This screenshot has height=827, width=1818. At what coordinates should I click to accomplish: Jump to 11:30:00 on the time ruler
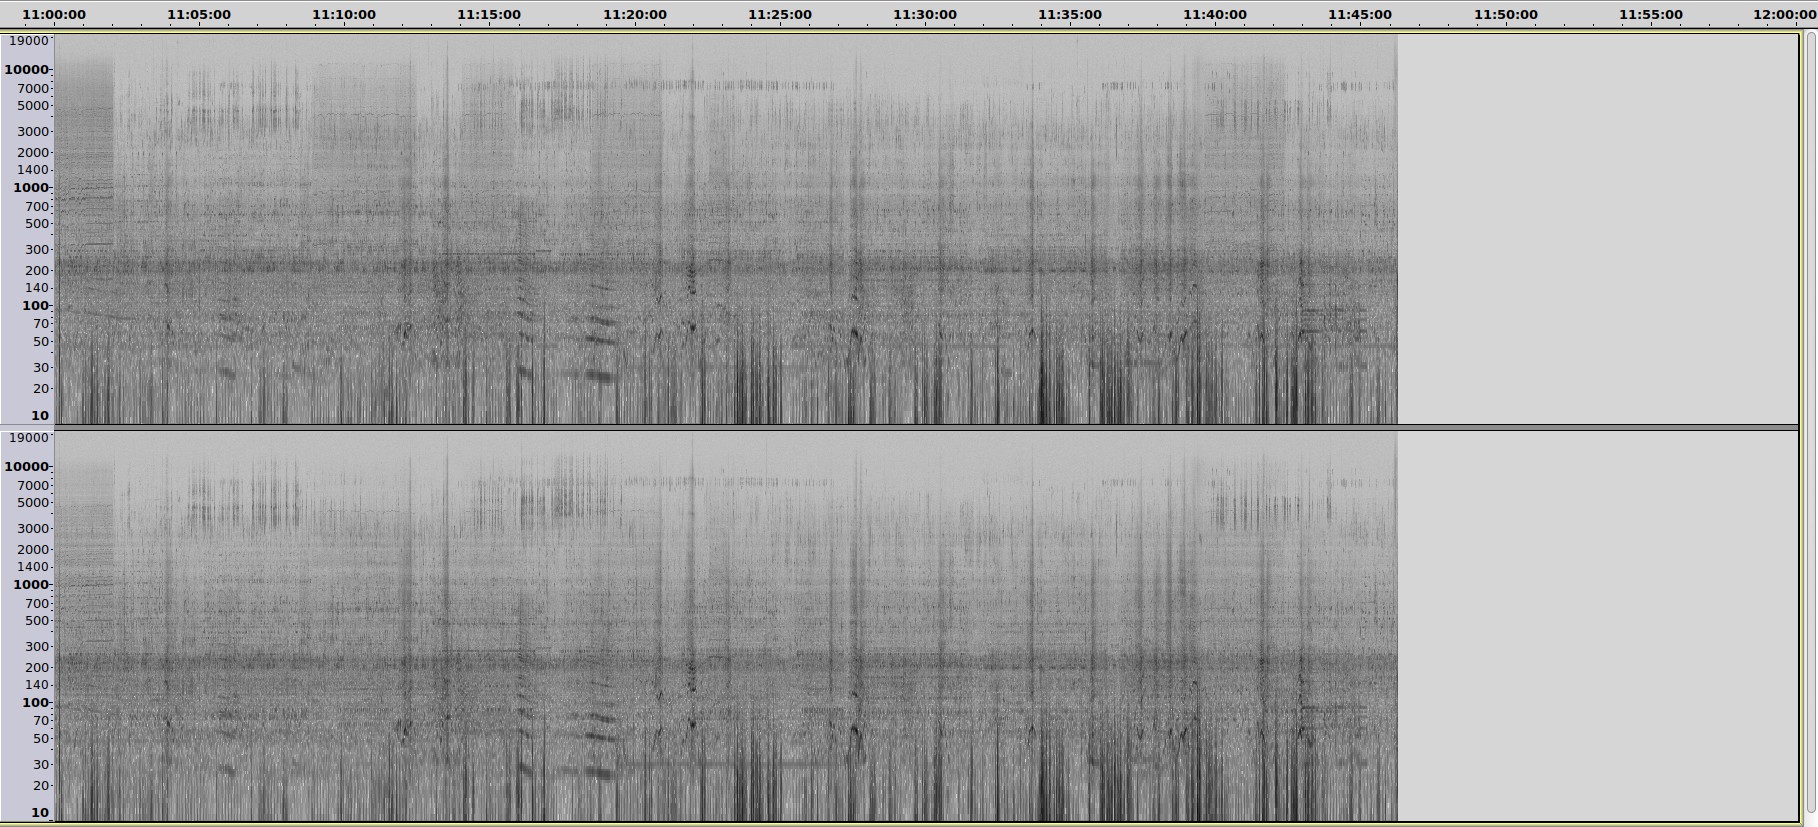click(x=924, y=14)
